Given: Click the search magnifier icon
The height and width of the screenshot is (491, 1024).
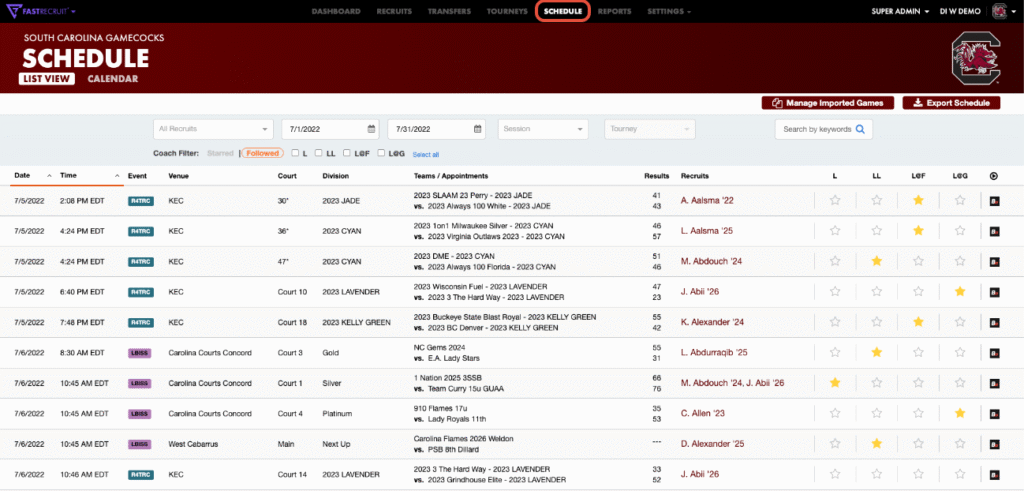Looking at the screenshot, I should point(859,129).
